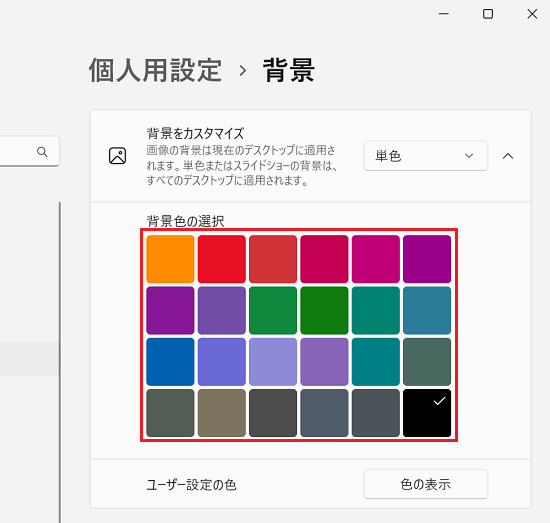The width and height of the screenshot is (550, 523).
Task: Pick the medium green swatch
Action: (273, 310)
